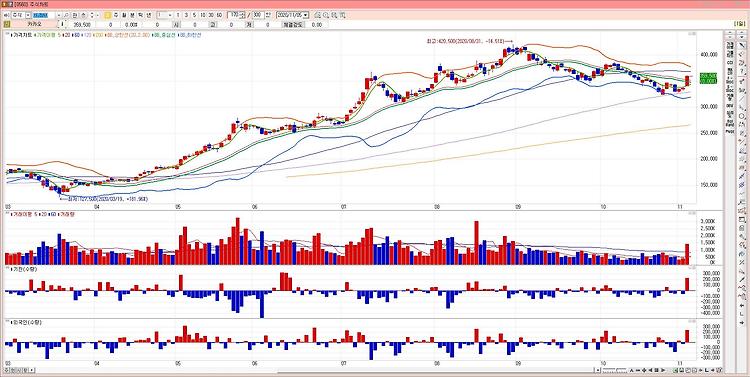This screenshot has width=750, height=377.
Task: Select the 3 interval preset button
Action: pos(186,15)
